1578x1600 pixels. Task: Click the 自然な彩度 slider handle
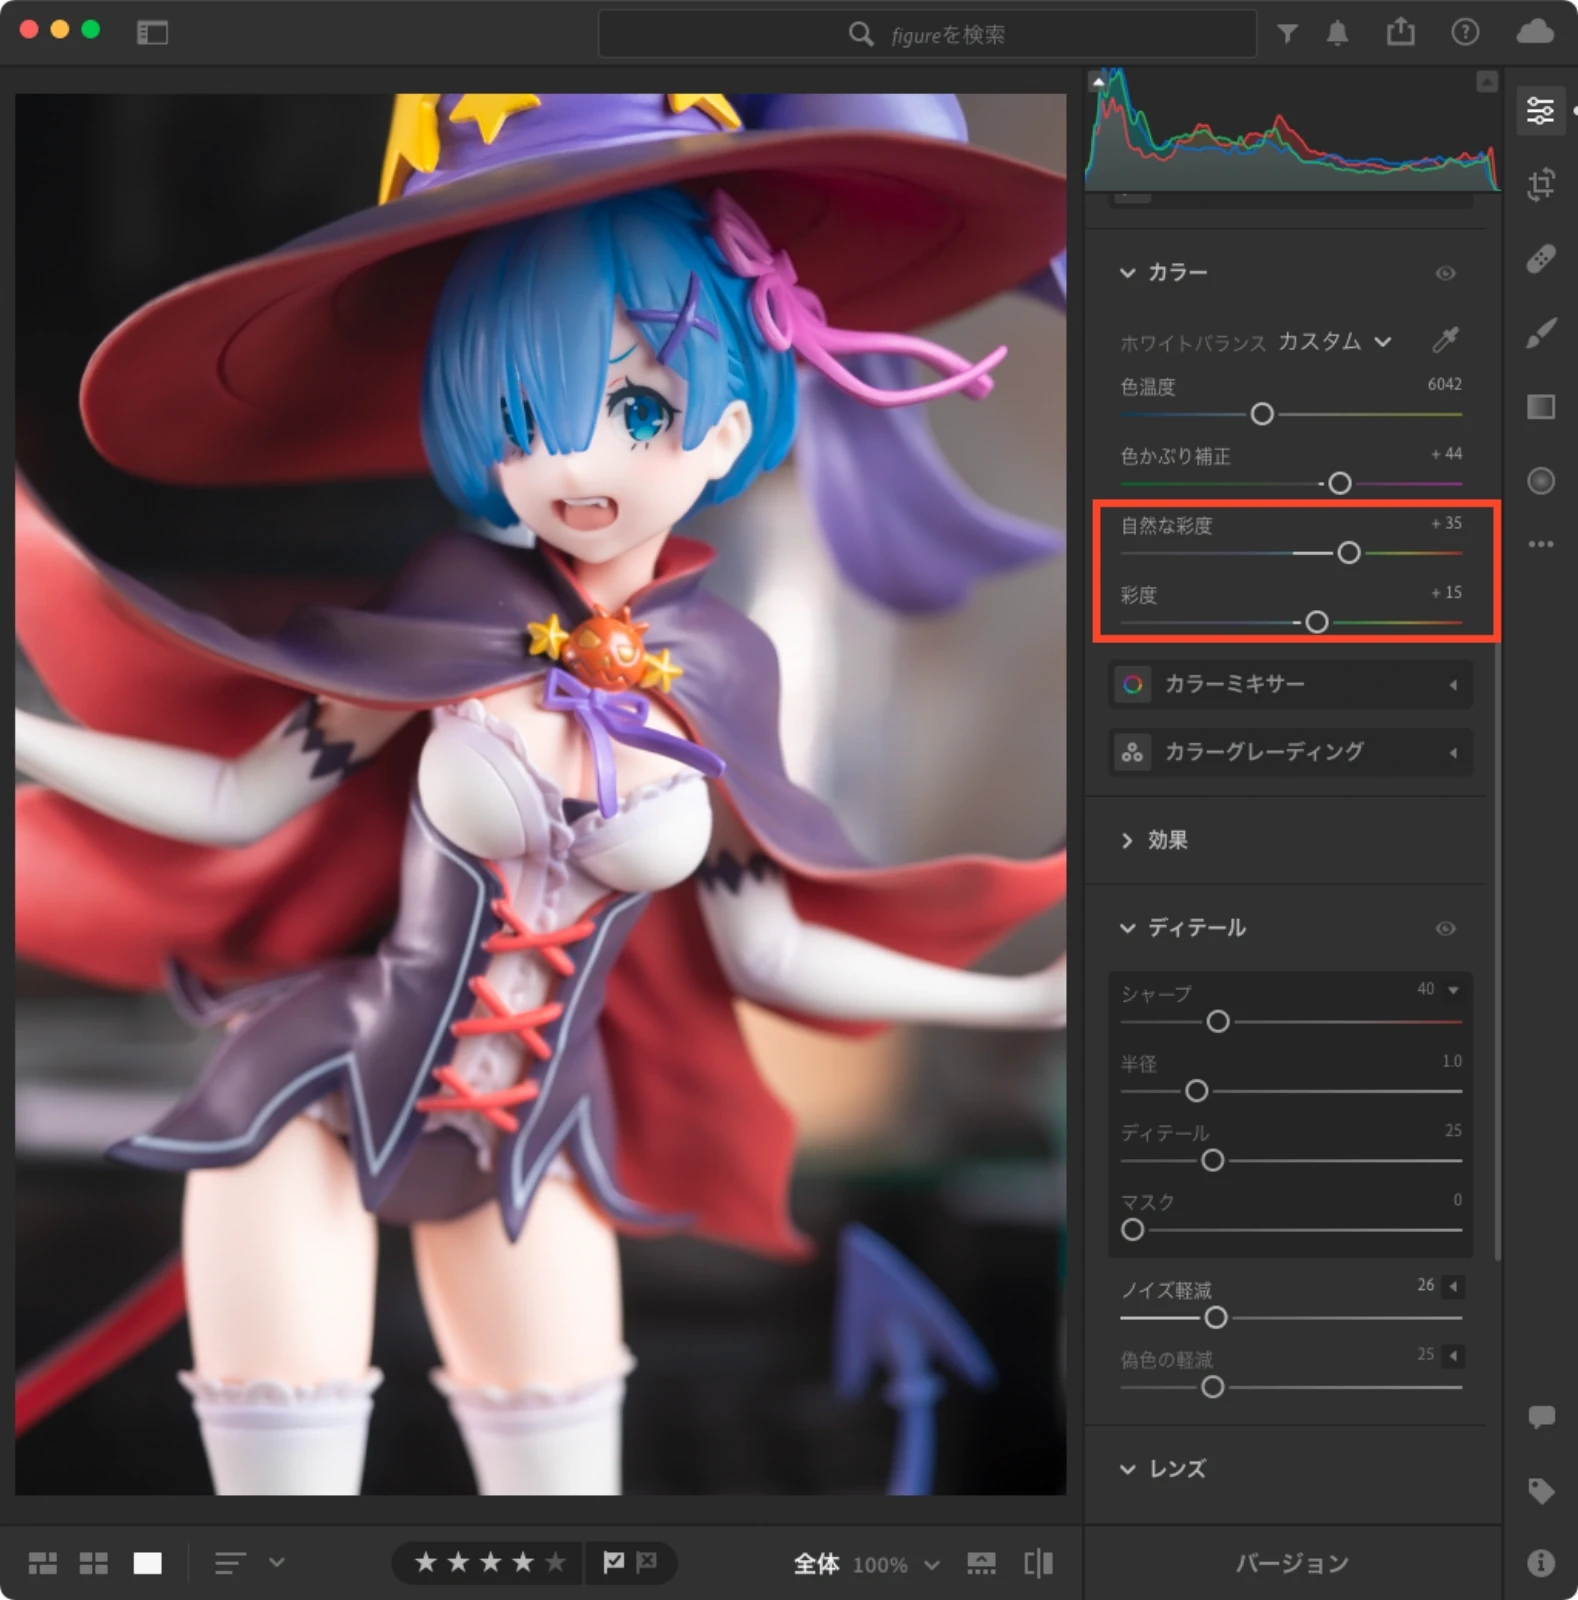coord(1348,553)
